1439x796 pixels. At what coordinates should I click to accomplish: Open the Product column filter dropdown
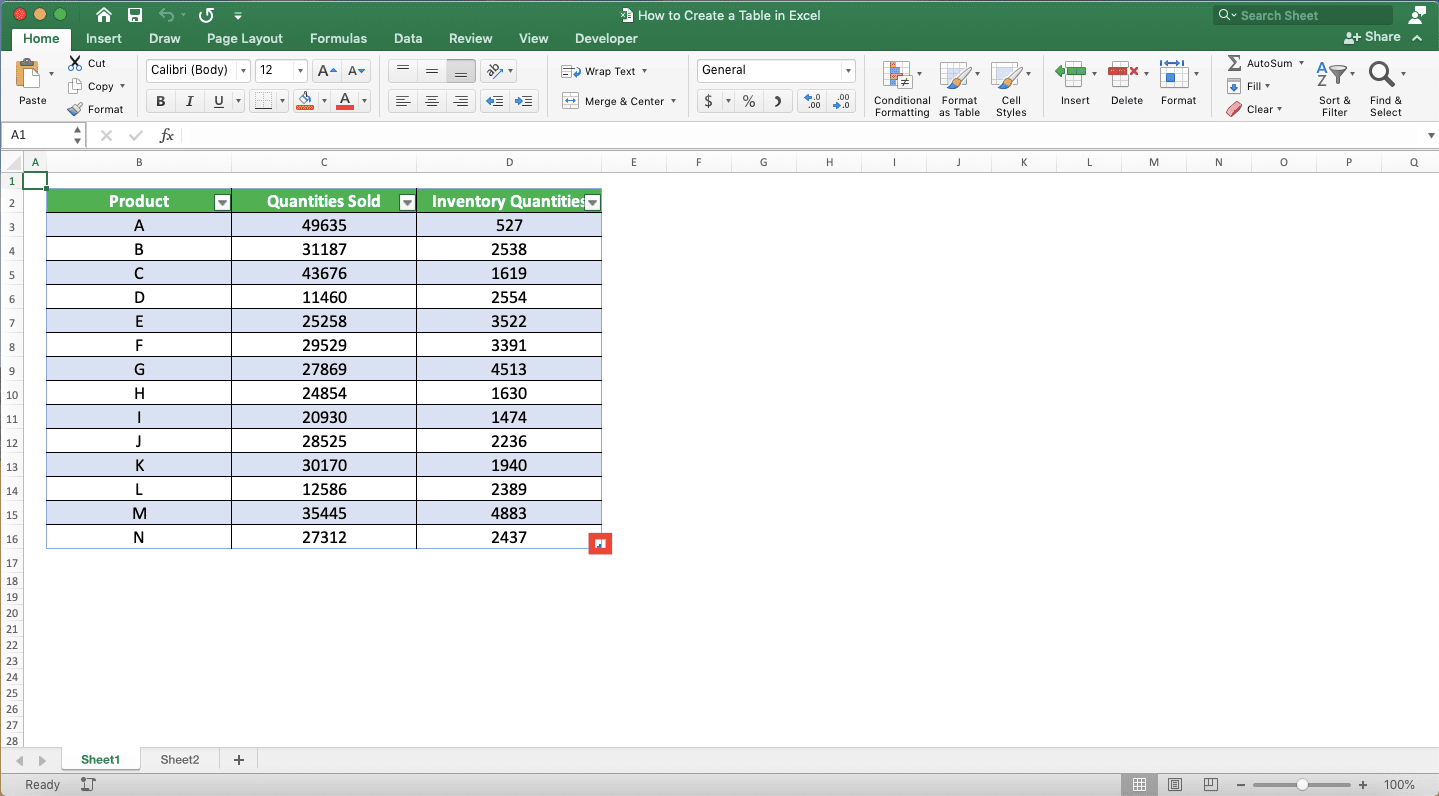[222, 203]
